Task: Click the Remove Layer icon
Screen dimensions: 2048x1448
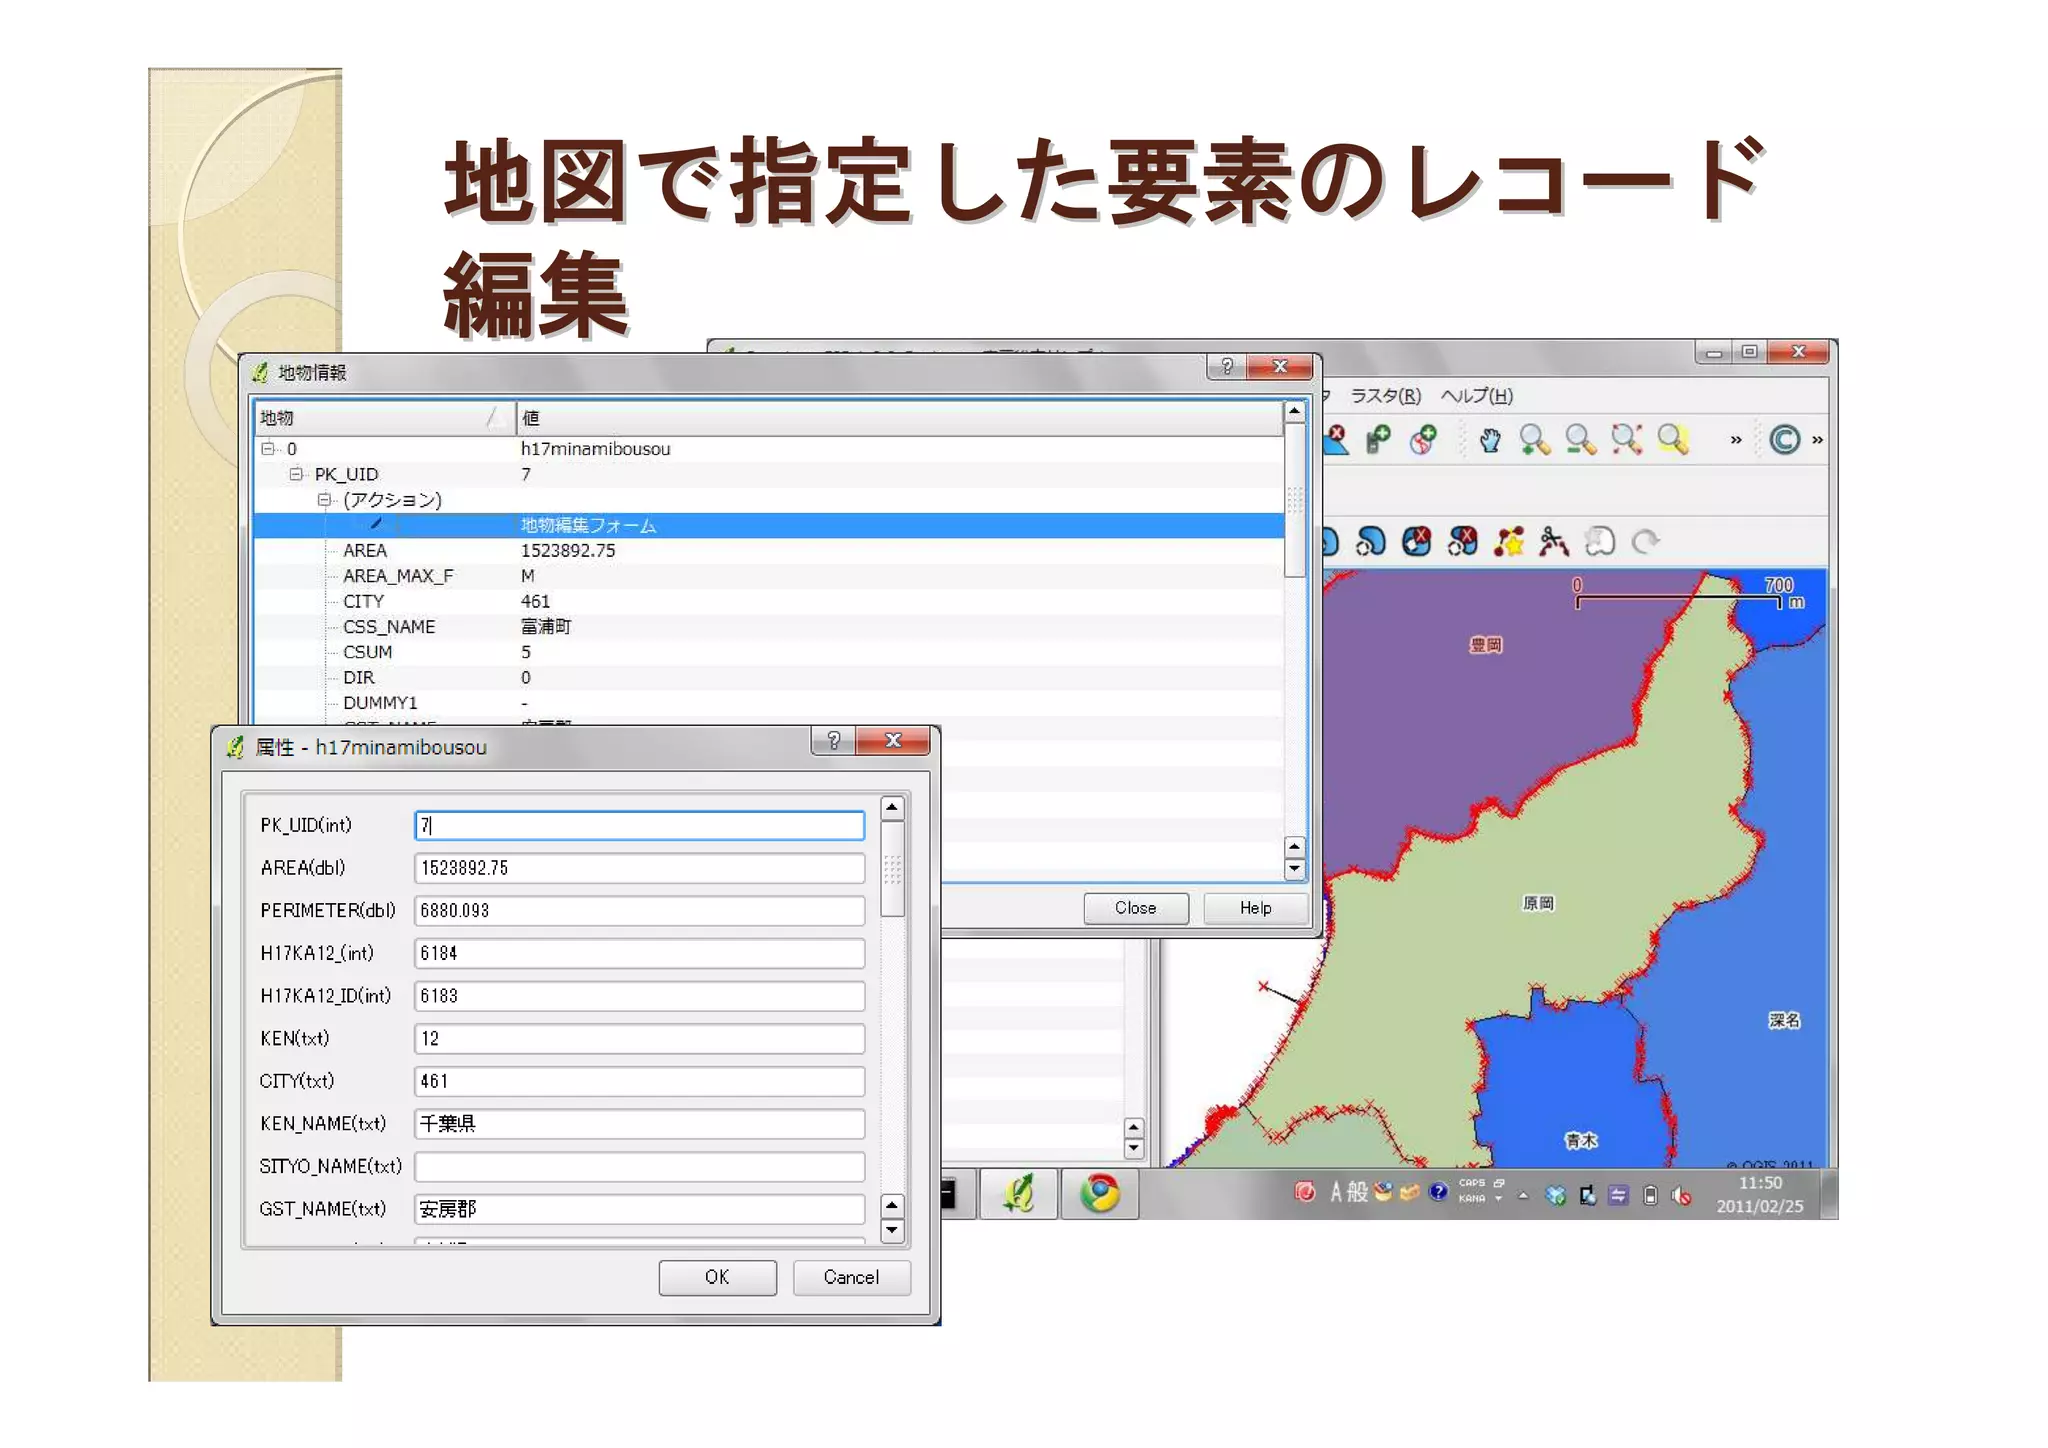Action: (1337, 440)
